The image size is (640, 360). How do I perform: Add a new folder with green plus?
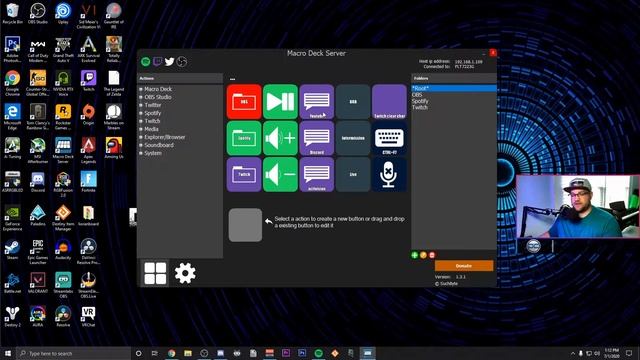click(415, 255)
